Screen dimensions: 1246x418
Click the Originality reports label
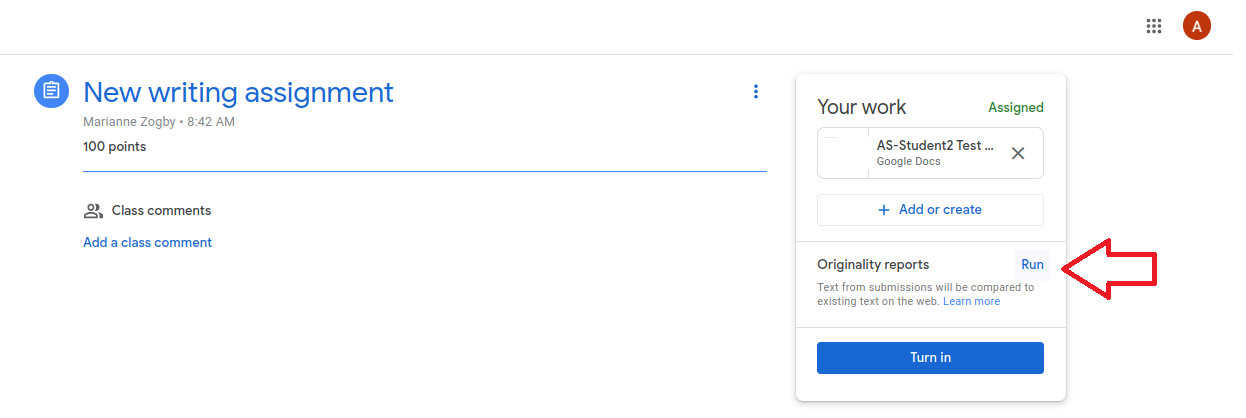(873, 265)
